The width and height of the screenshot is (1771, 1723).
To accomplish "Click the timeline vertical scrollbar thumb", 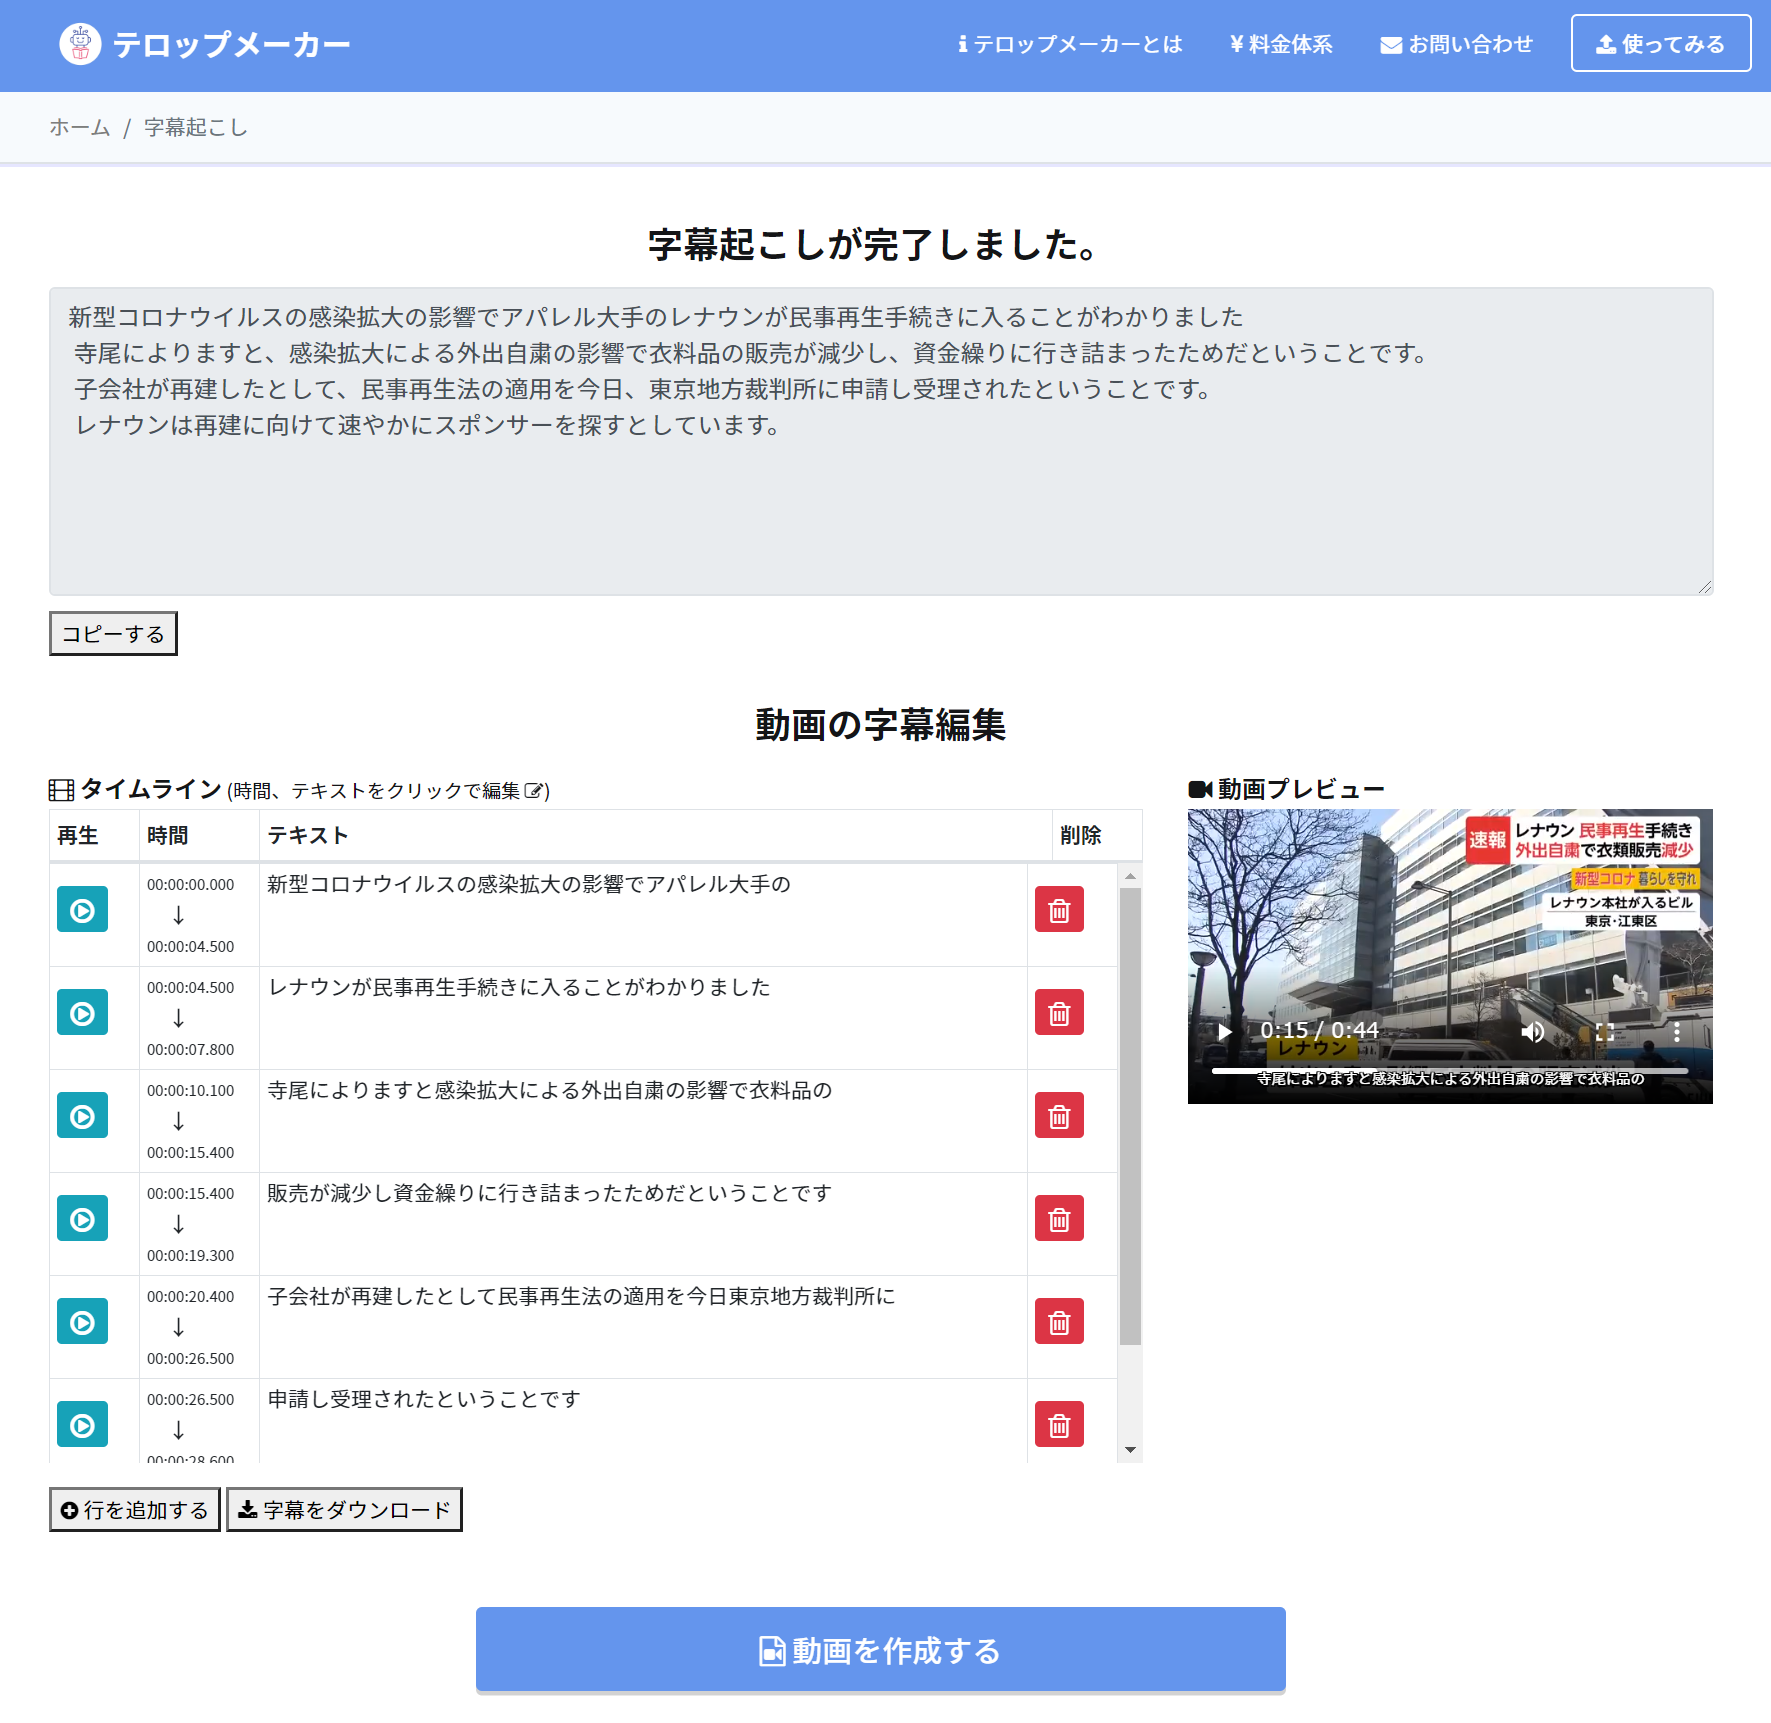I will click(1130, 1116).
